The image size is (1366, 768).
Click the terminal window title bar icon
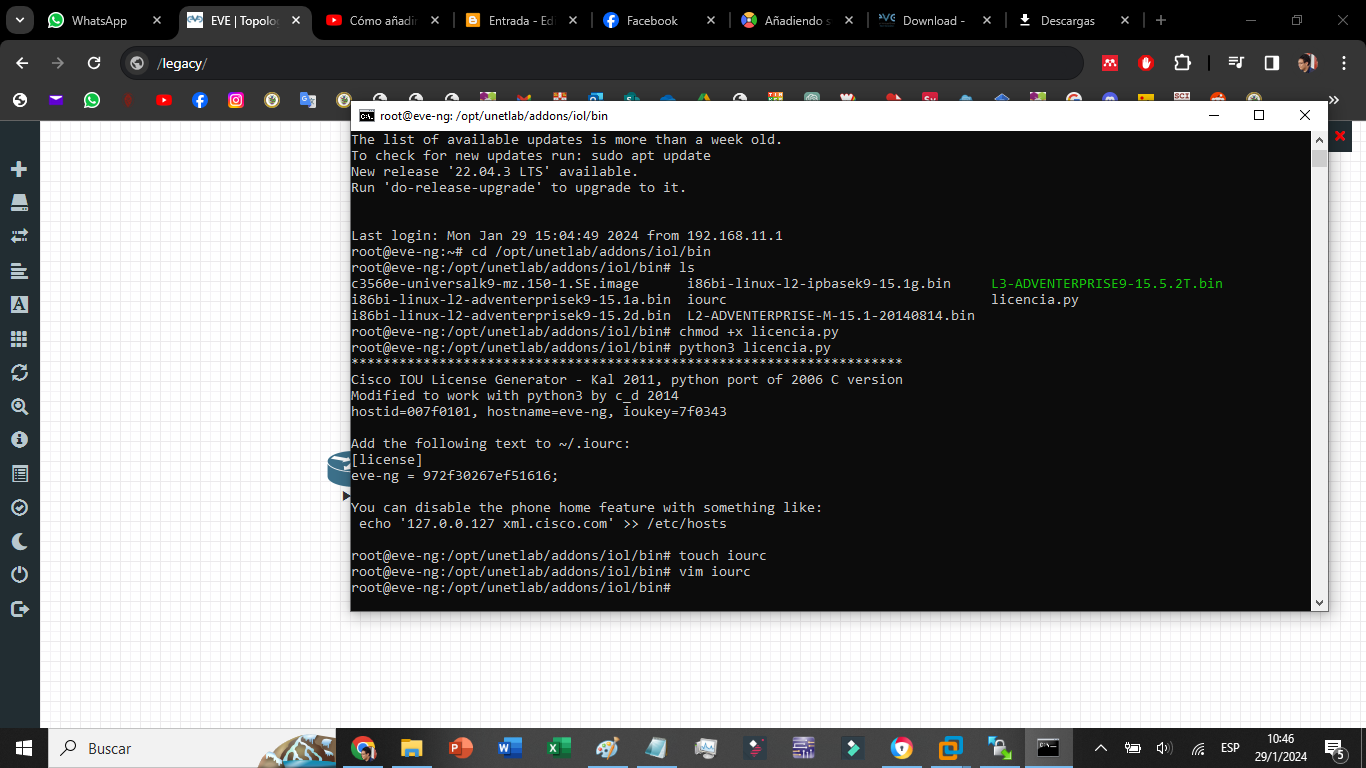(367, 115)
